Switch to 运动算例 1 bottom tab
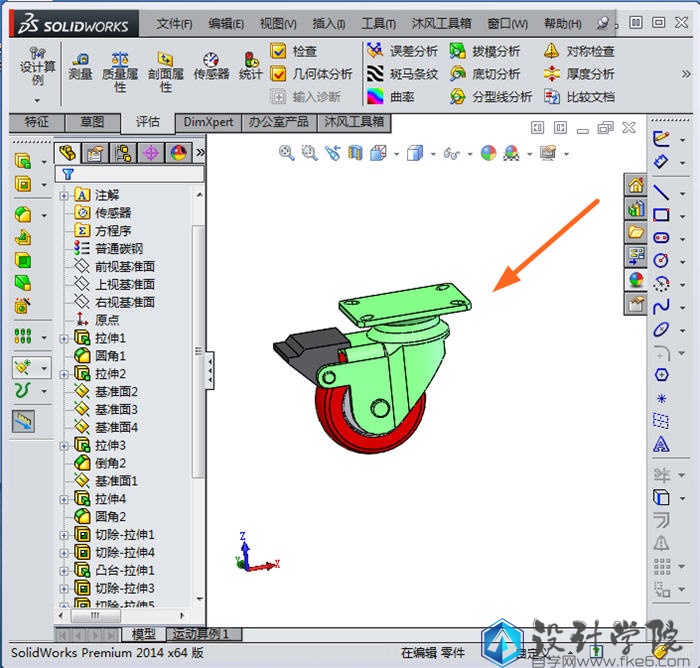 pos(200,634)
